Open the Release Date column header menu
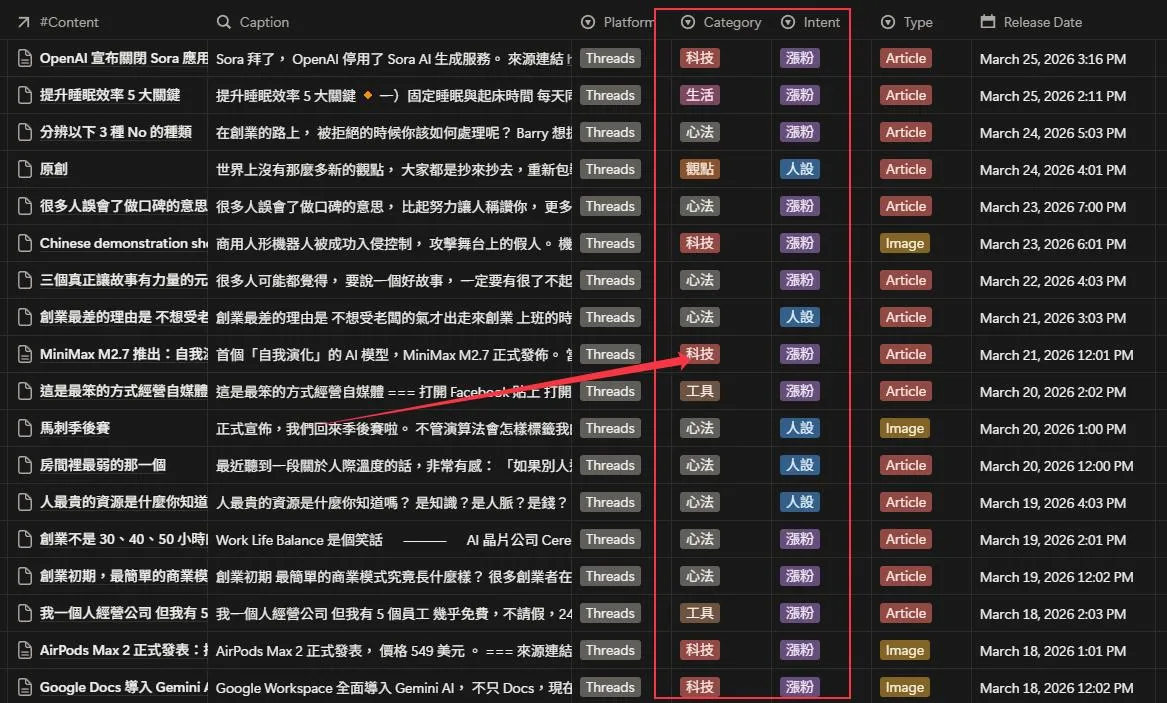This screenshot has width=1167, height=703. coord(1042,22)
